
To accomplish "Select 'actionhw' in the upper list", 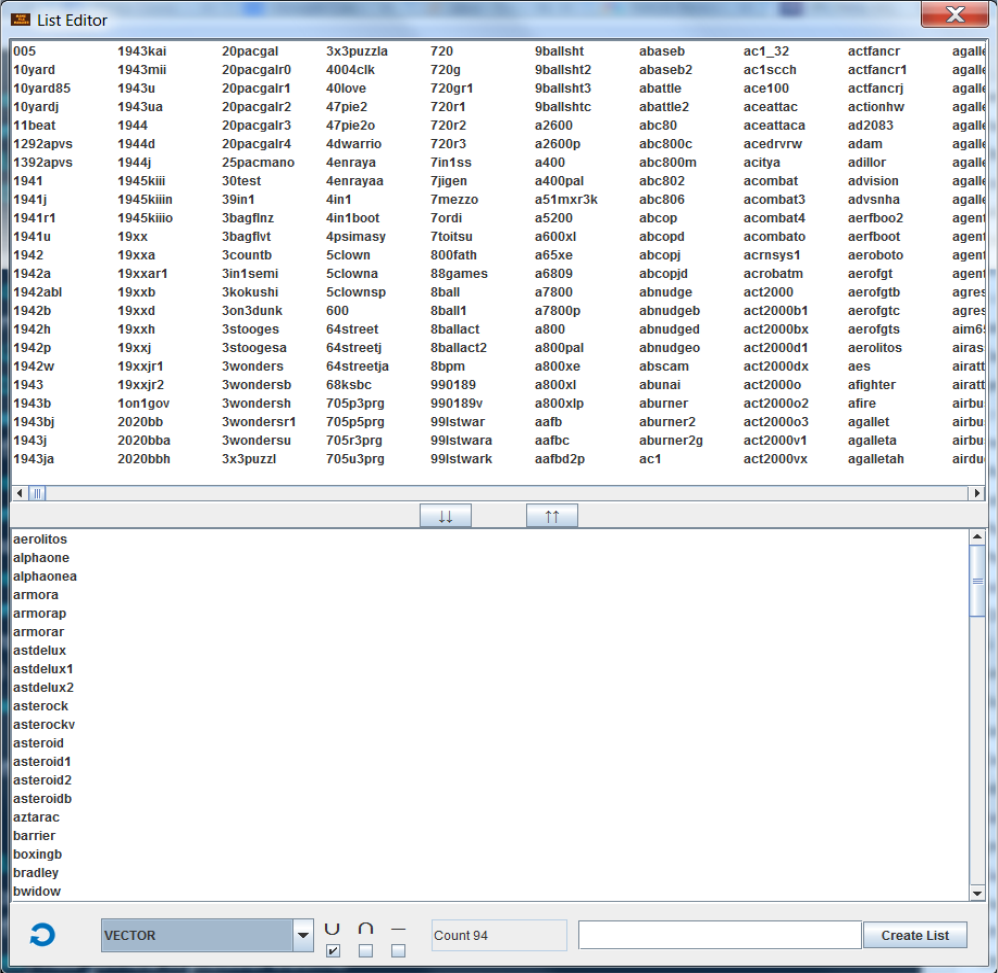I will pyautogui.click(x=876, y=106).
